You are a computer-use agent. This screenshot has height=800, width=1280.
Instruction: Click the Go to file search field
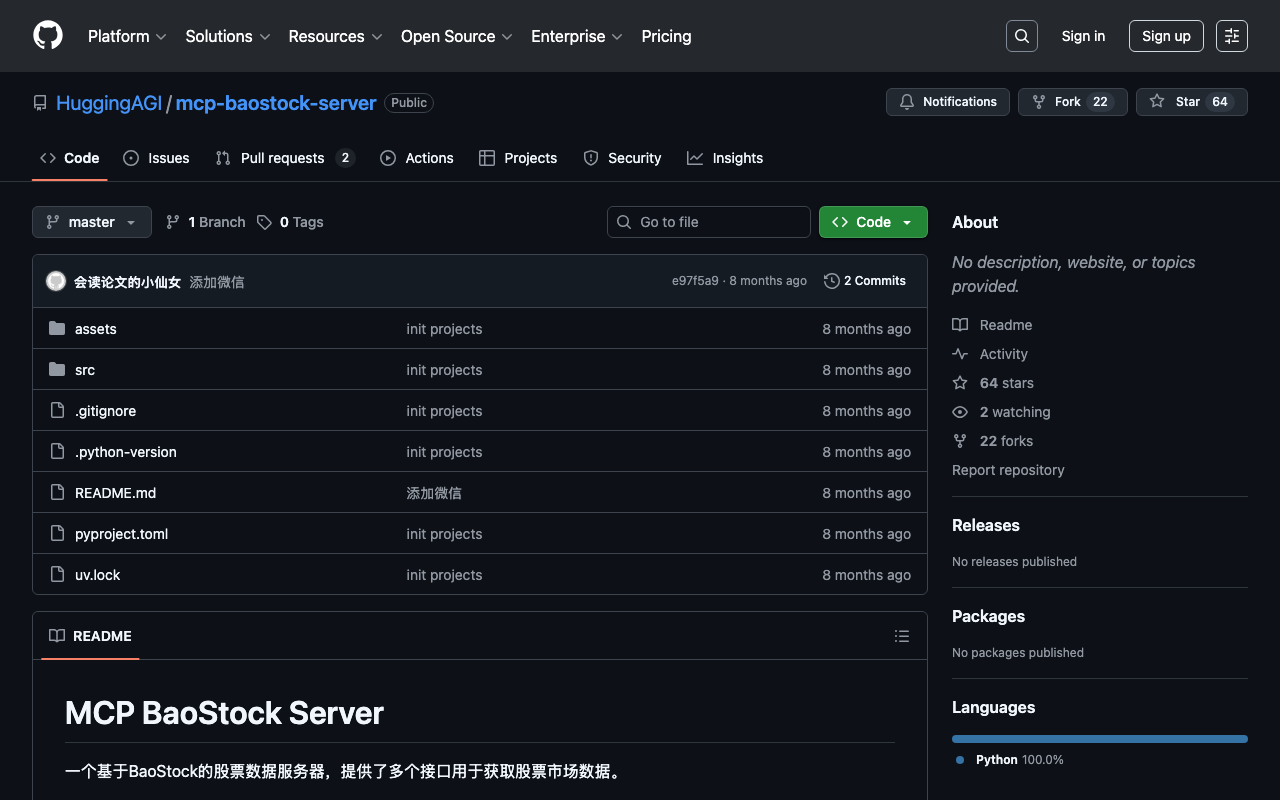[709, 222]
